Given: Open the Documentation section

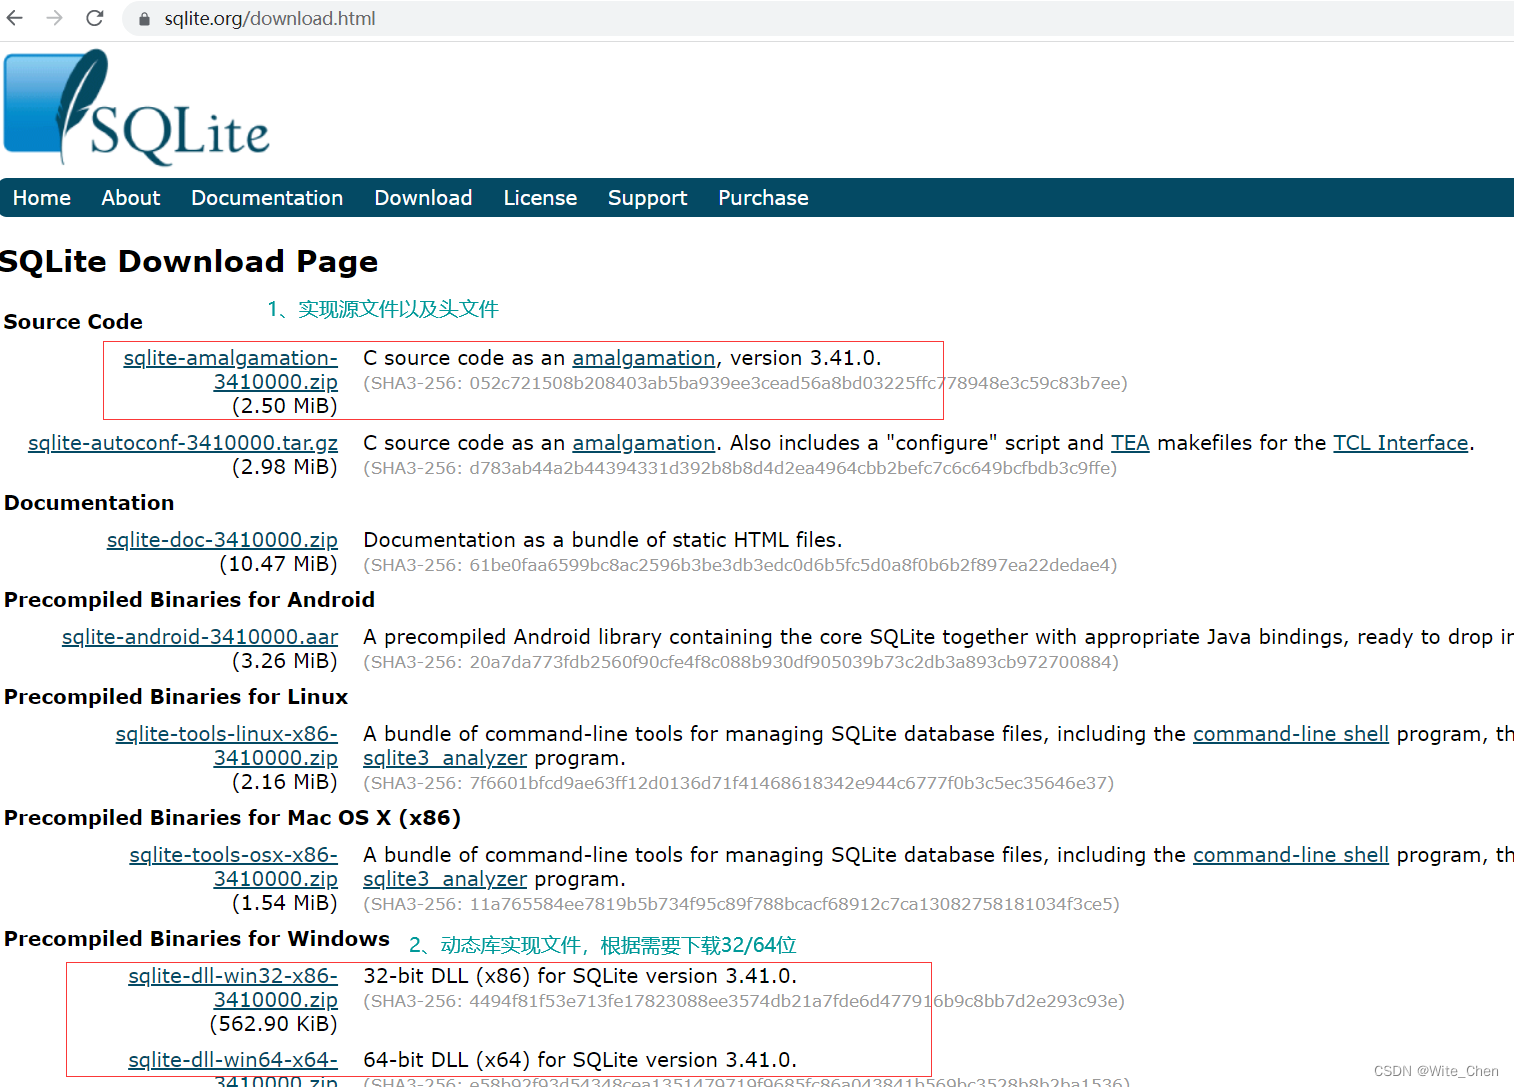Looking at the screenshot, I should [266, 197].
